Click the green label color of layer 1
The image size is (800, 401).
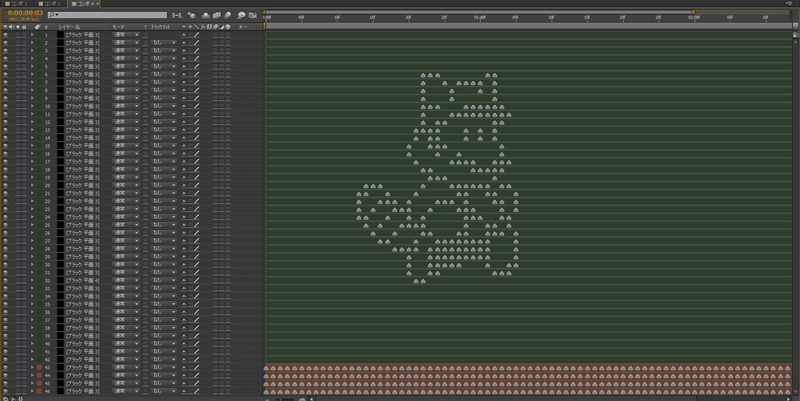[x=39, y=35]
